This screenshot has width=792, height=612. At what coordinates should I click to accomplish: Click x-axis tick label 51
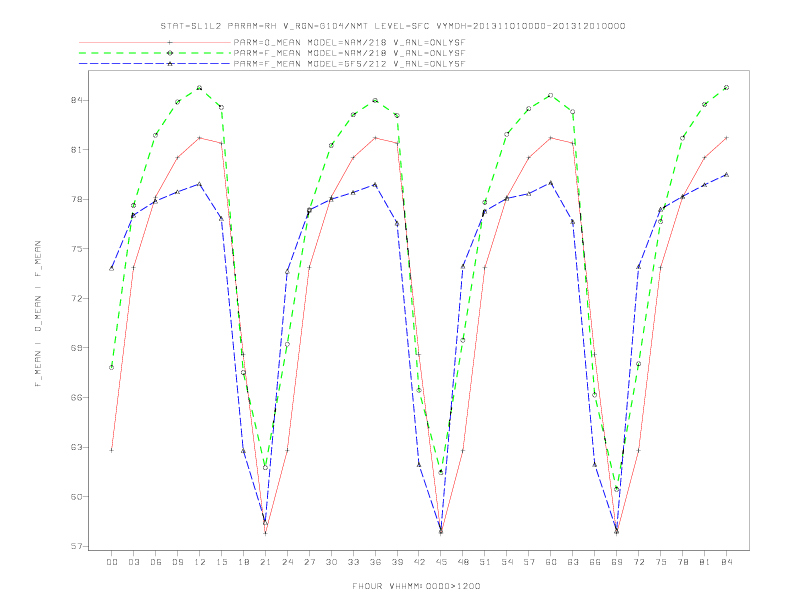pyautogui.click(x=485, y=562)
